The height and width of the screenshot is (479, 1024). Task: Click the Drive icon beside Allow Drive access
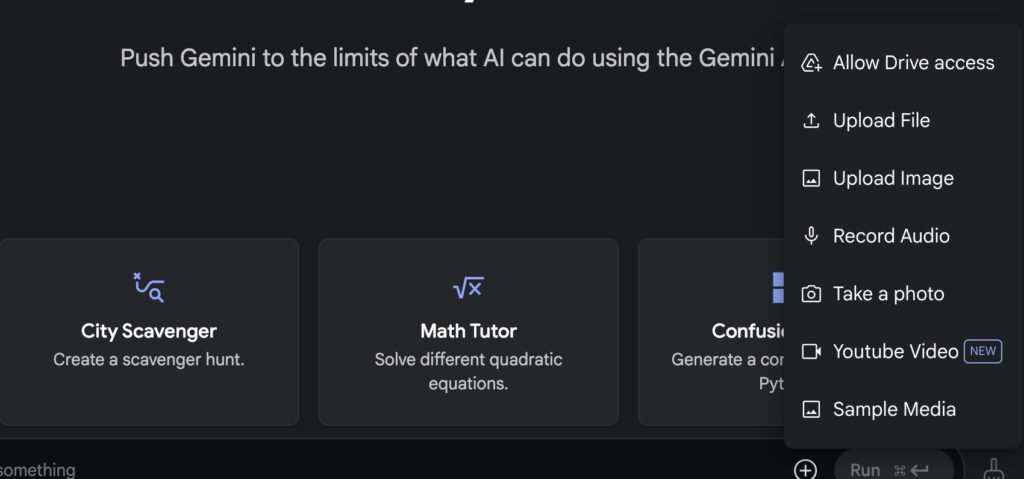click(811, 63)
